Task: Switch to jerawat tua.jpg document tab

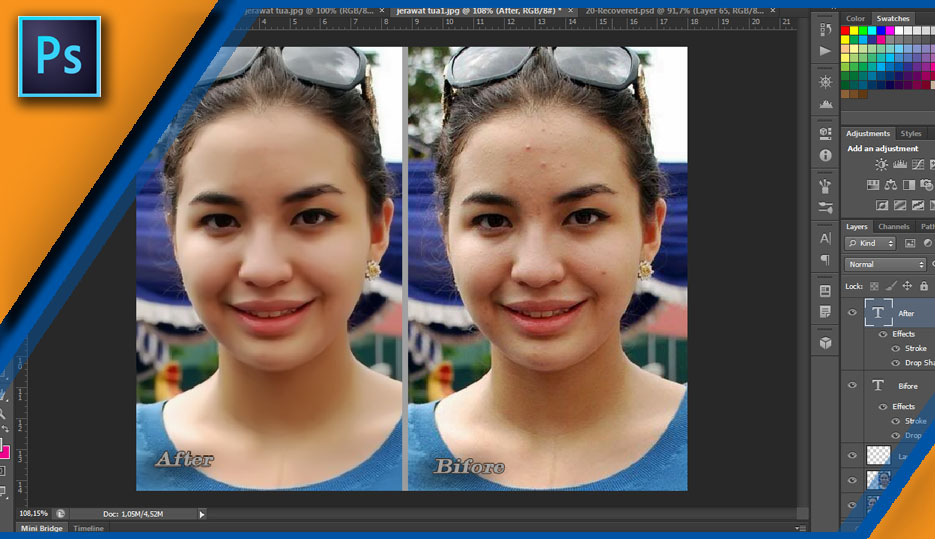Action: pos(309,11)
